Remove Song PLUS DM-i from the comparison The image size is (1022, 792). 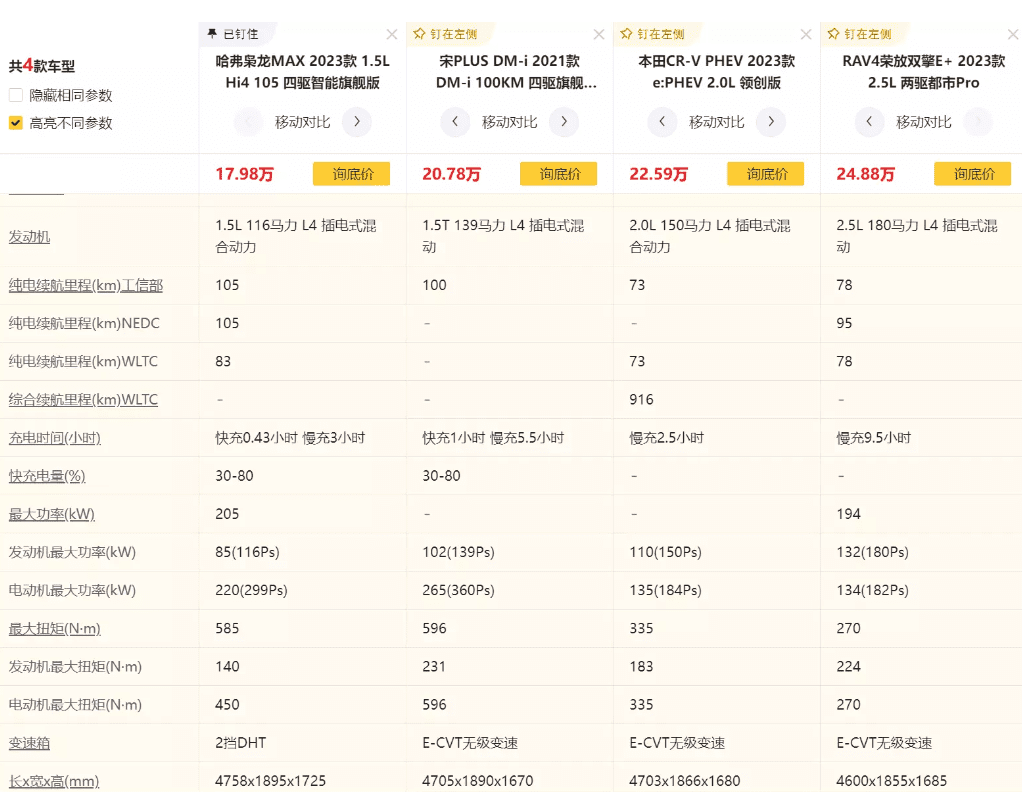pyautogui.click(x=599, y=35)
